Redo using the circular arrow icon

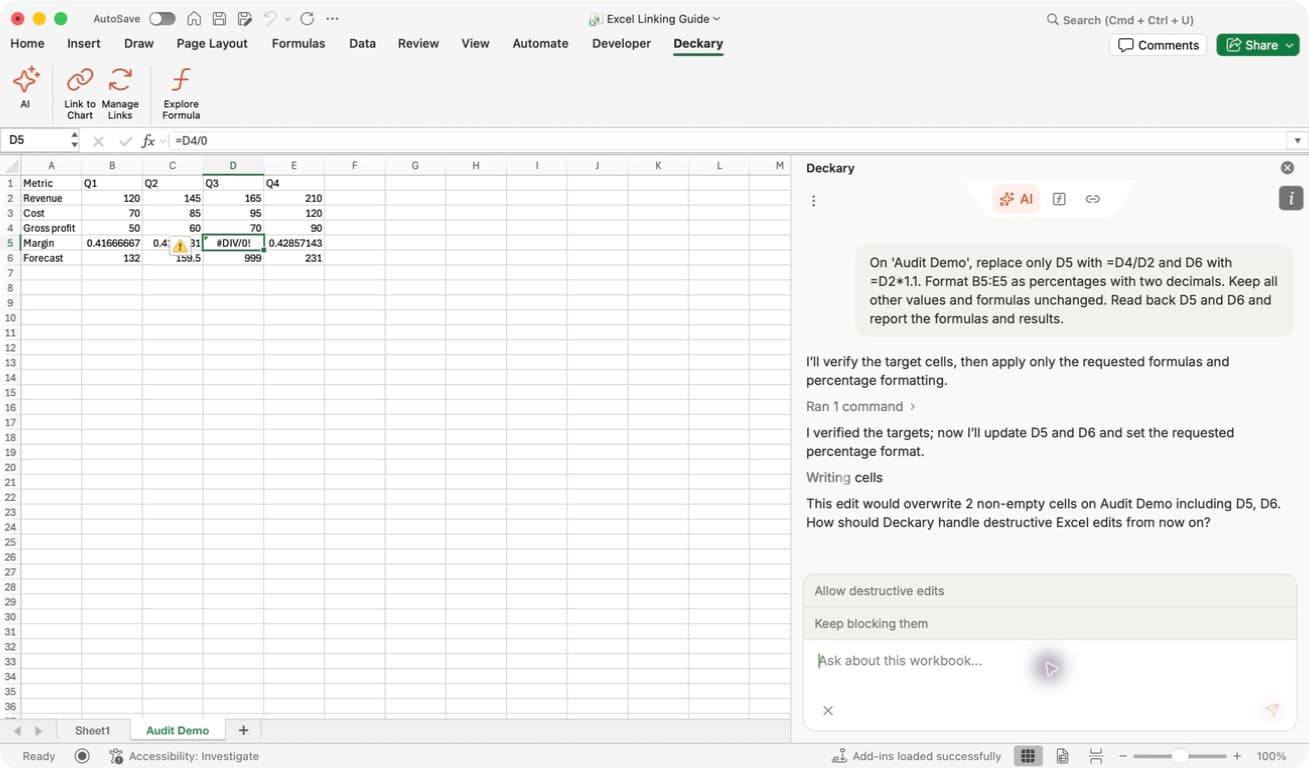coord(307,19)
